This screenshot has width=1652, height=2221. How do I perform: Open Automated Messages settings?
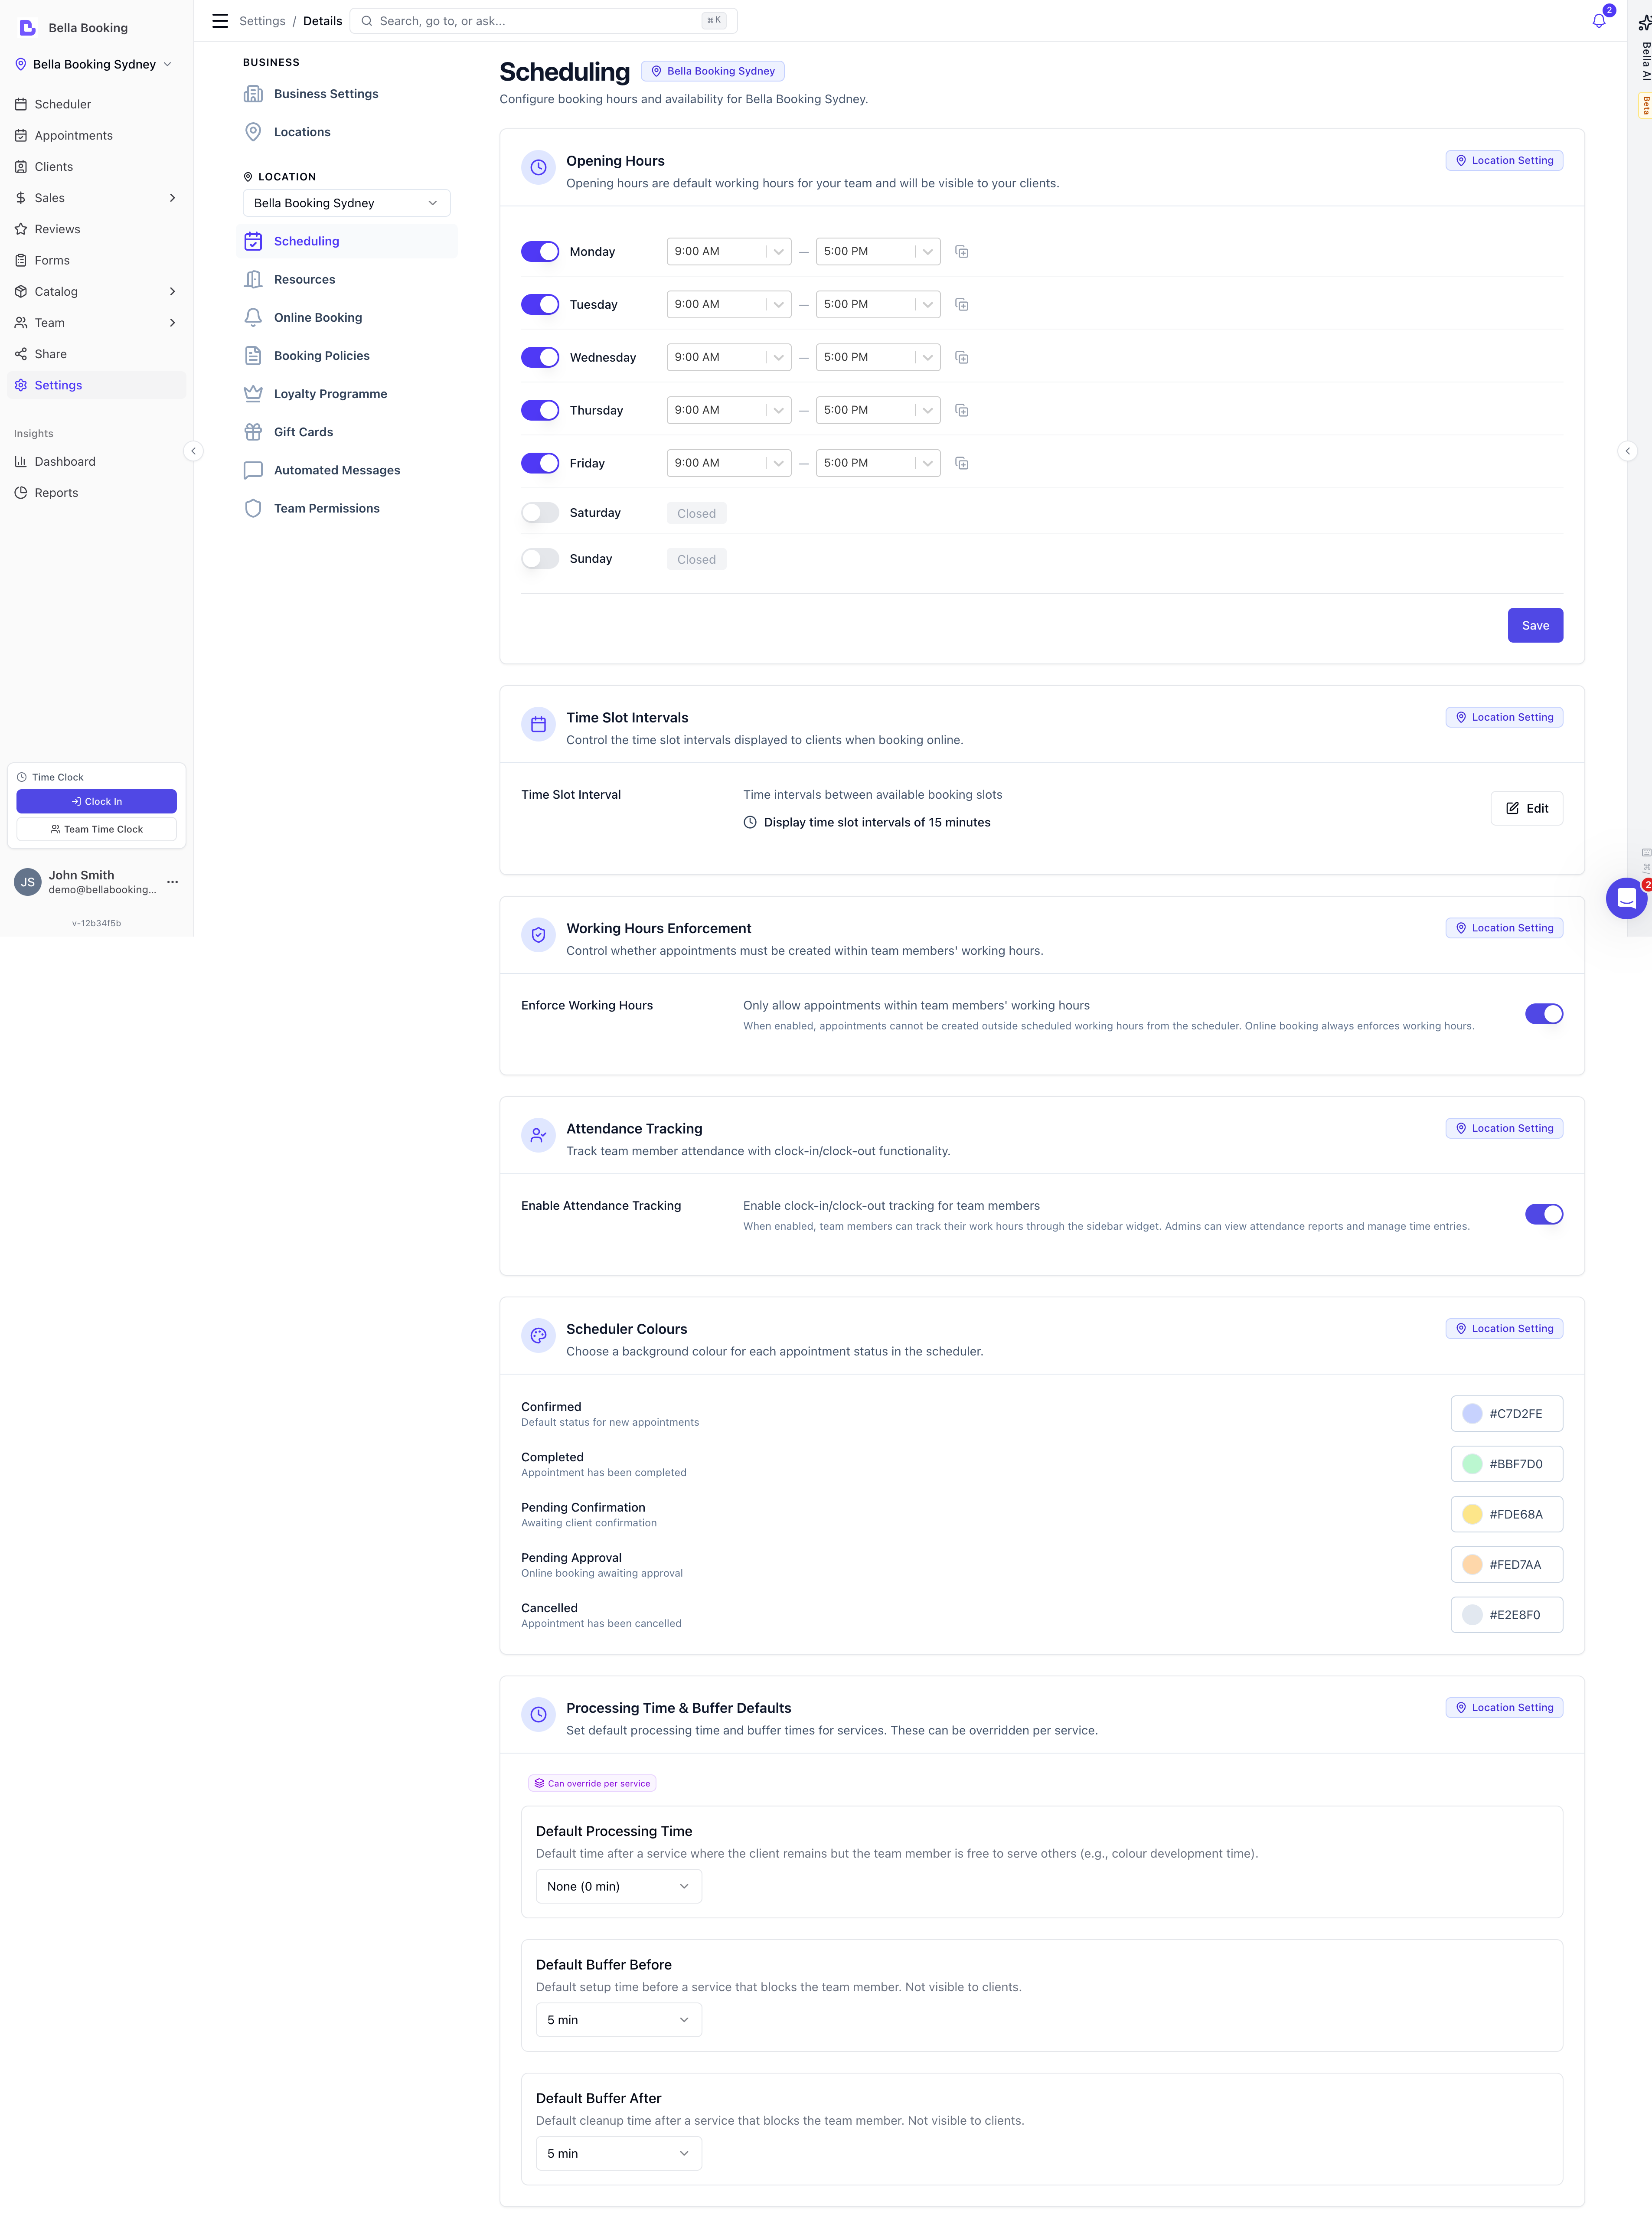tap(337, 470)
